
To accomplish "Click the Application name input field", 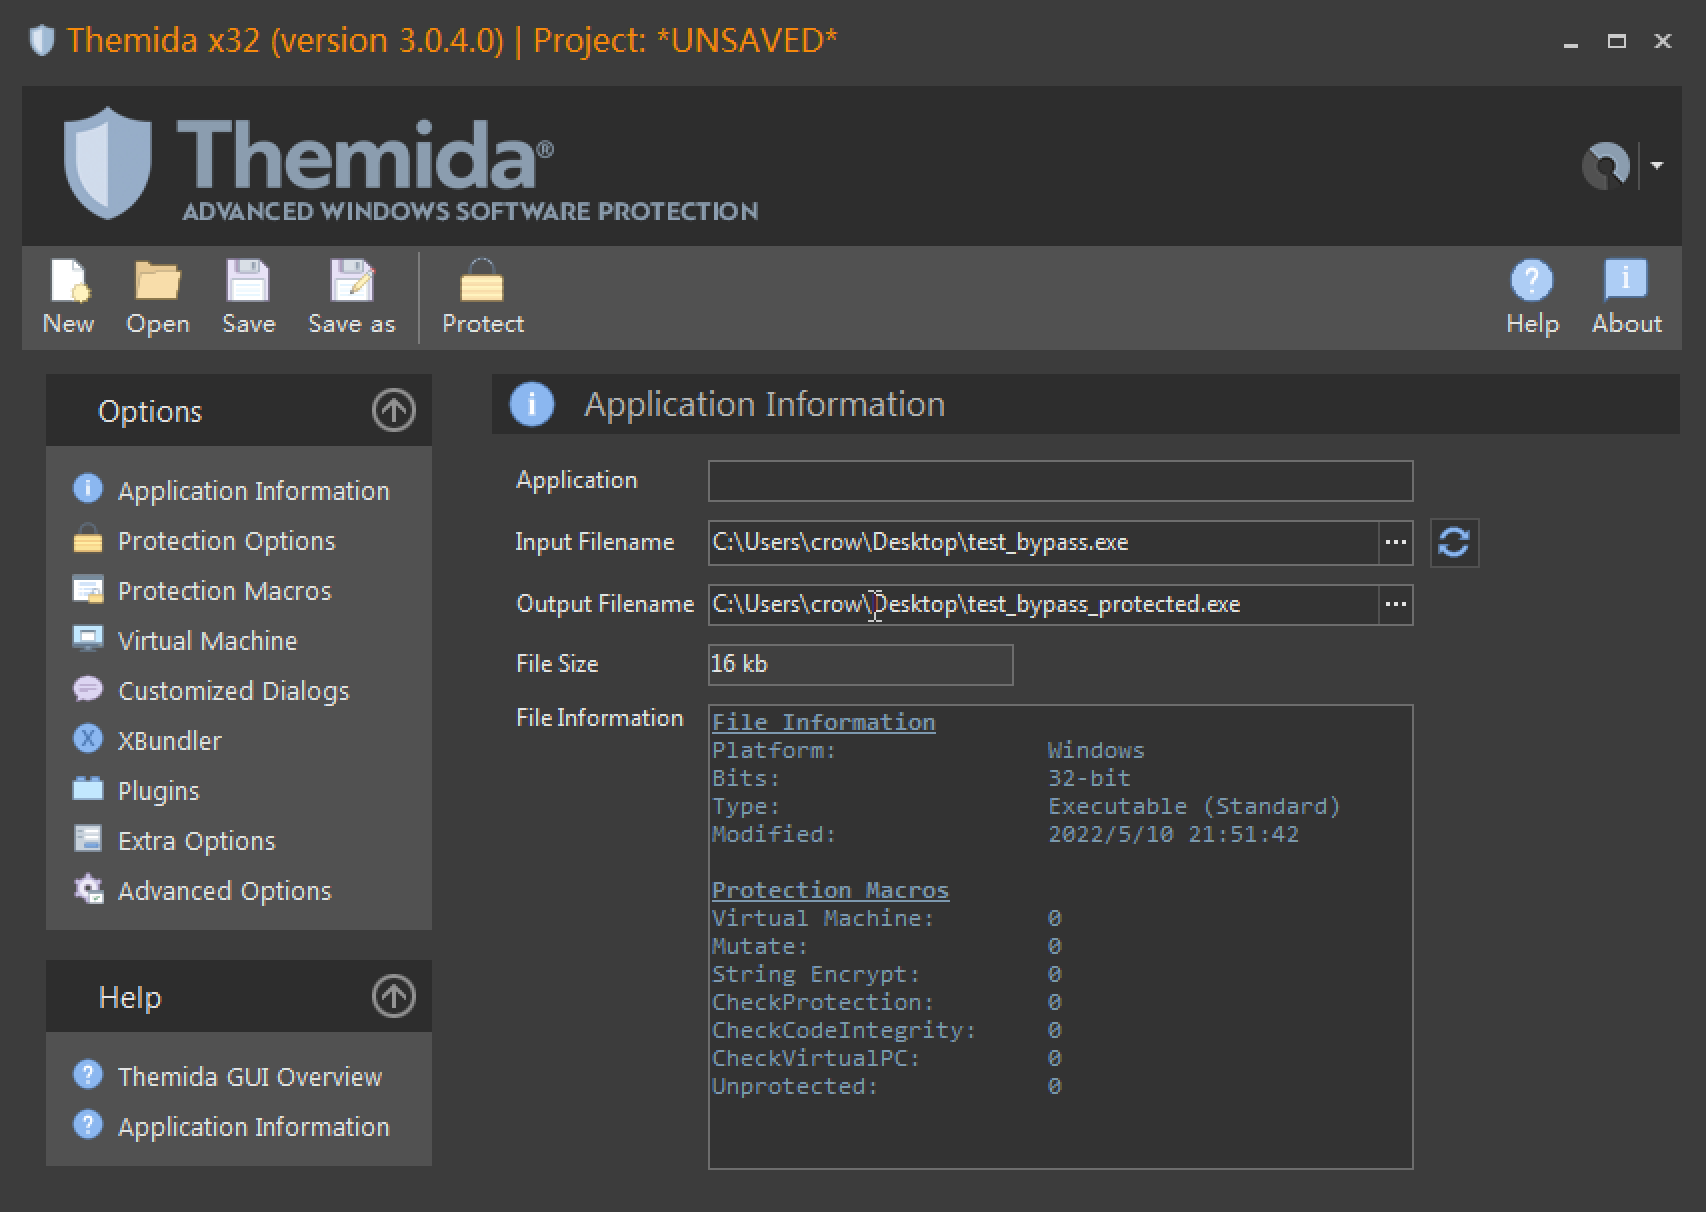I will [1060, 481].
